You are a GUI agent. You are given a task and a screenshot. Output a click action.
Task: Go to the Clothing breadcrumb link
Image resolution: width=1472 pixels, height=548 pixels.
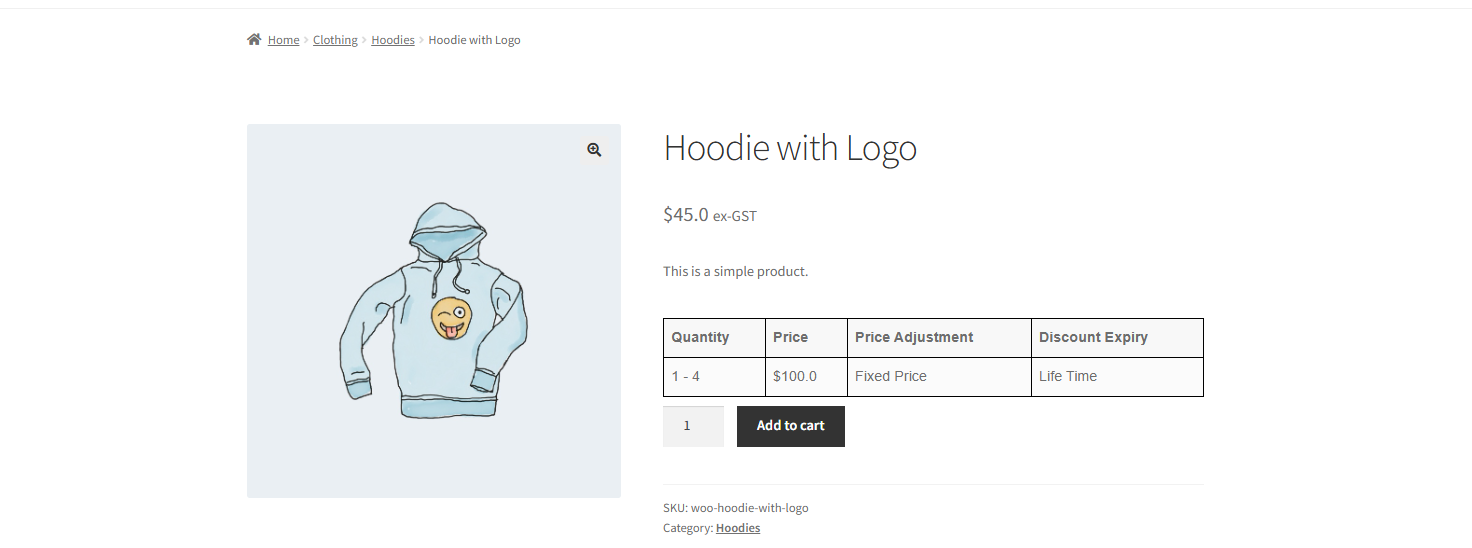point(335,40)
